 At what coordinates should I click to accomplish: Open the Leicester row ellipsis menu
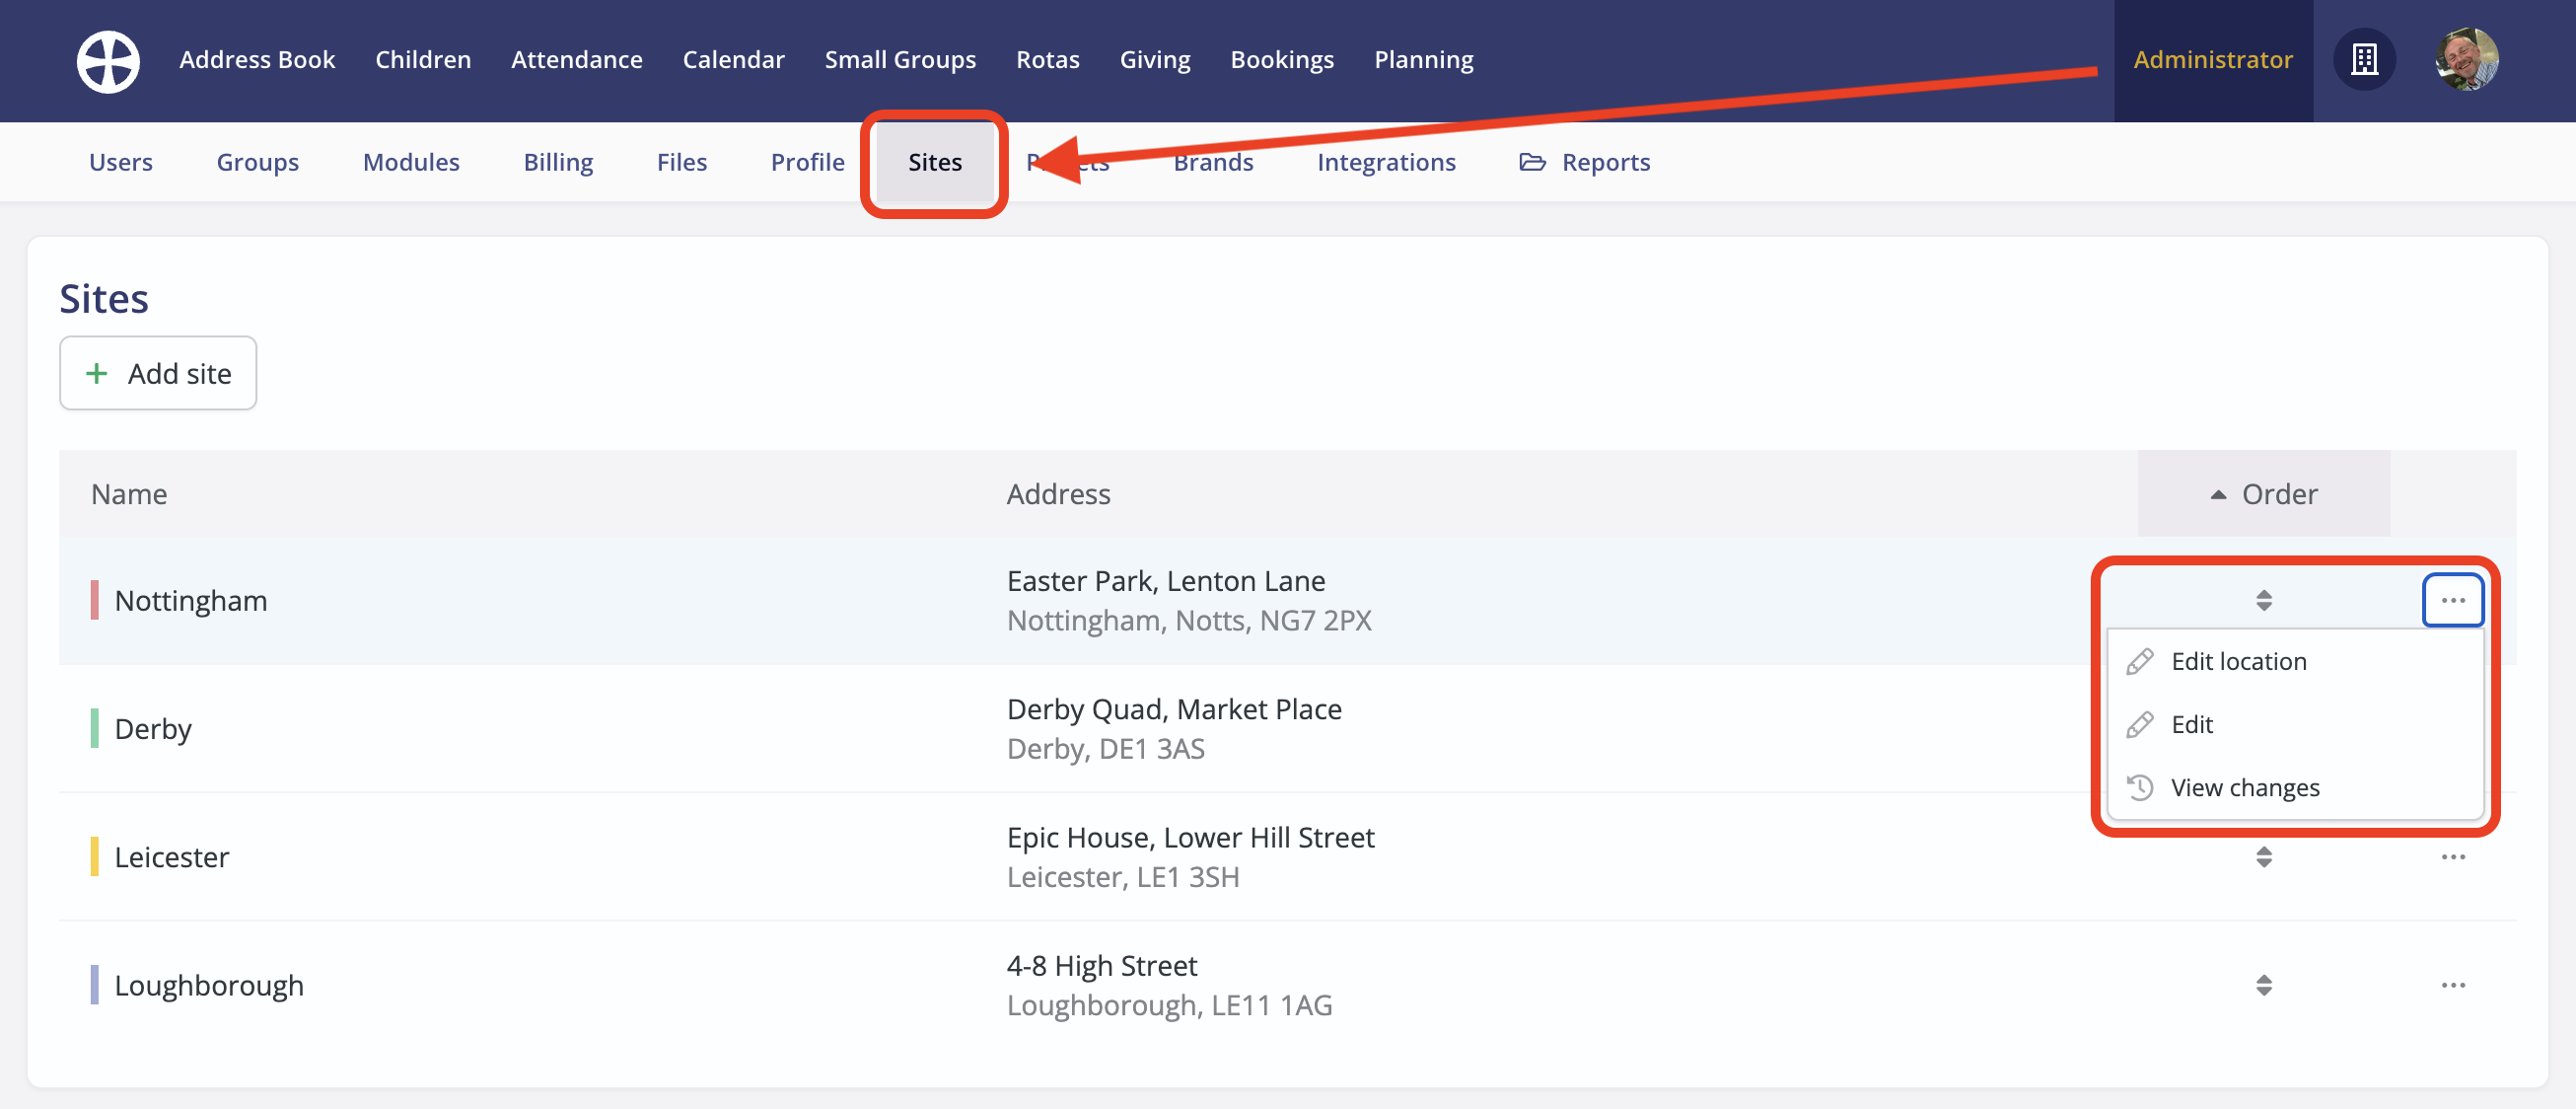click(2452, 857)
